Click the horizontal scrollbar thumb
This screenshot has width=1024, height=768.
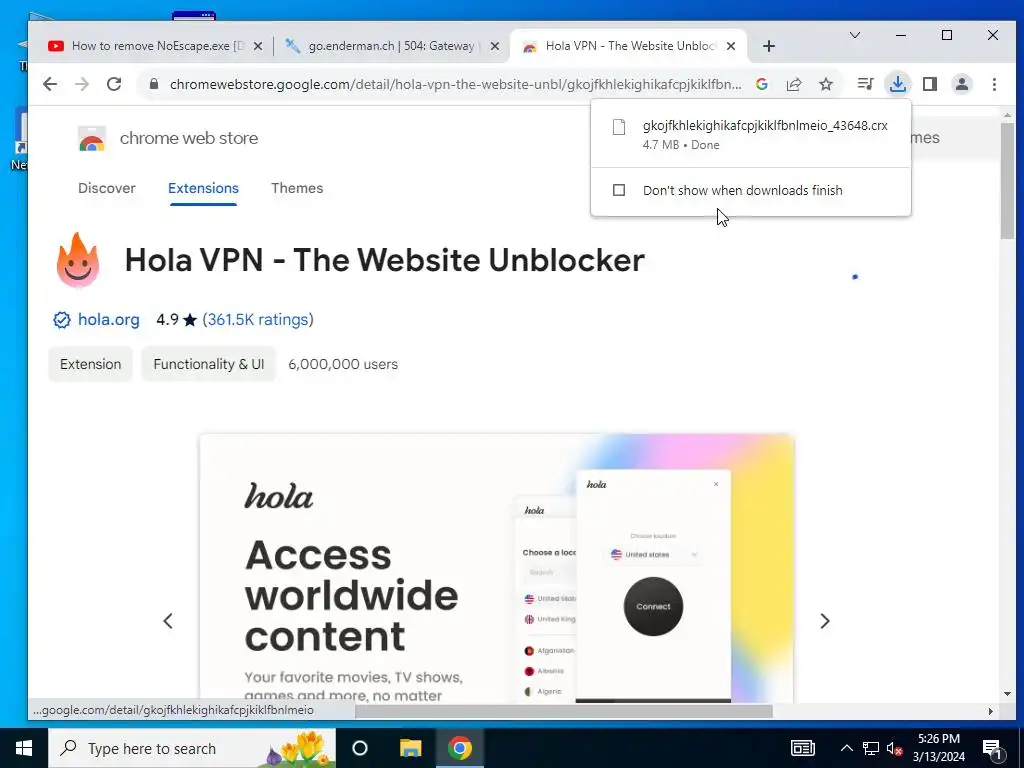click(564, 711)
